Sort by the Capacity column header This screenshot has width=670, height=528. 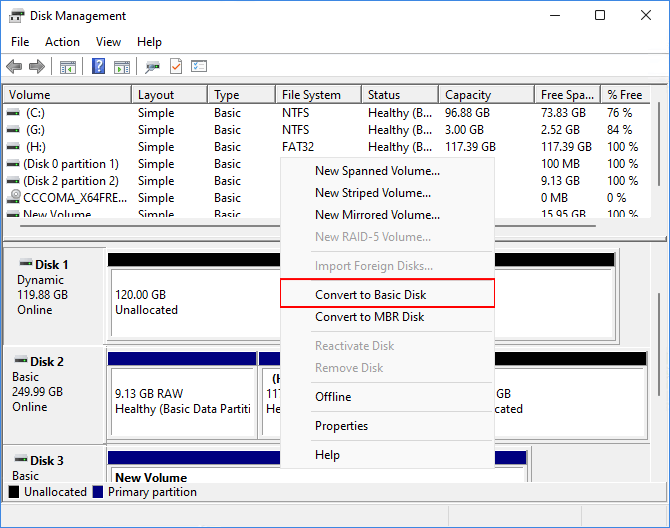[x=468, y=95]
